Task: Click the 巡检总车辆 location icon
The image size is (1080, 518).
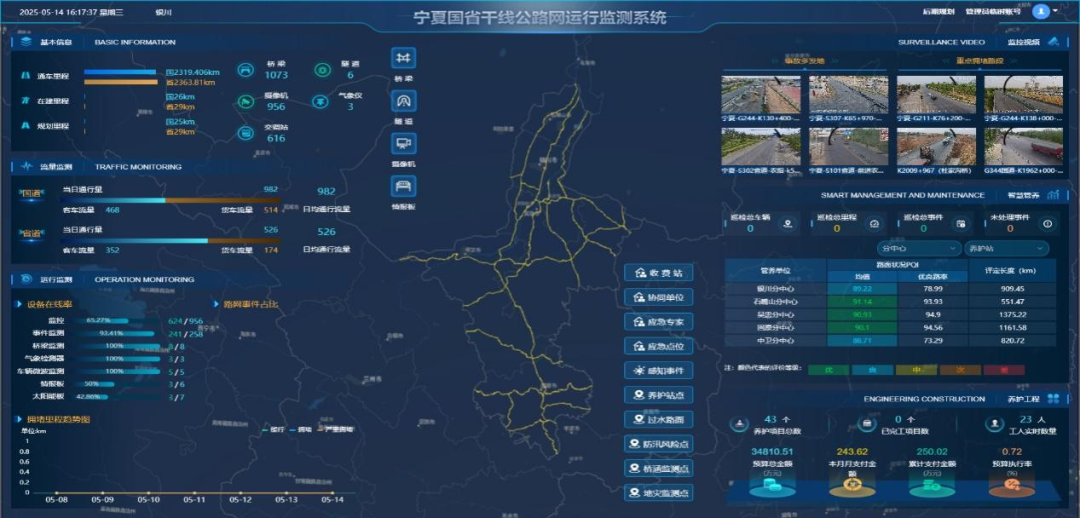Action: pyautogui.click(x=788, y=224)
